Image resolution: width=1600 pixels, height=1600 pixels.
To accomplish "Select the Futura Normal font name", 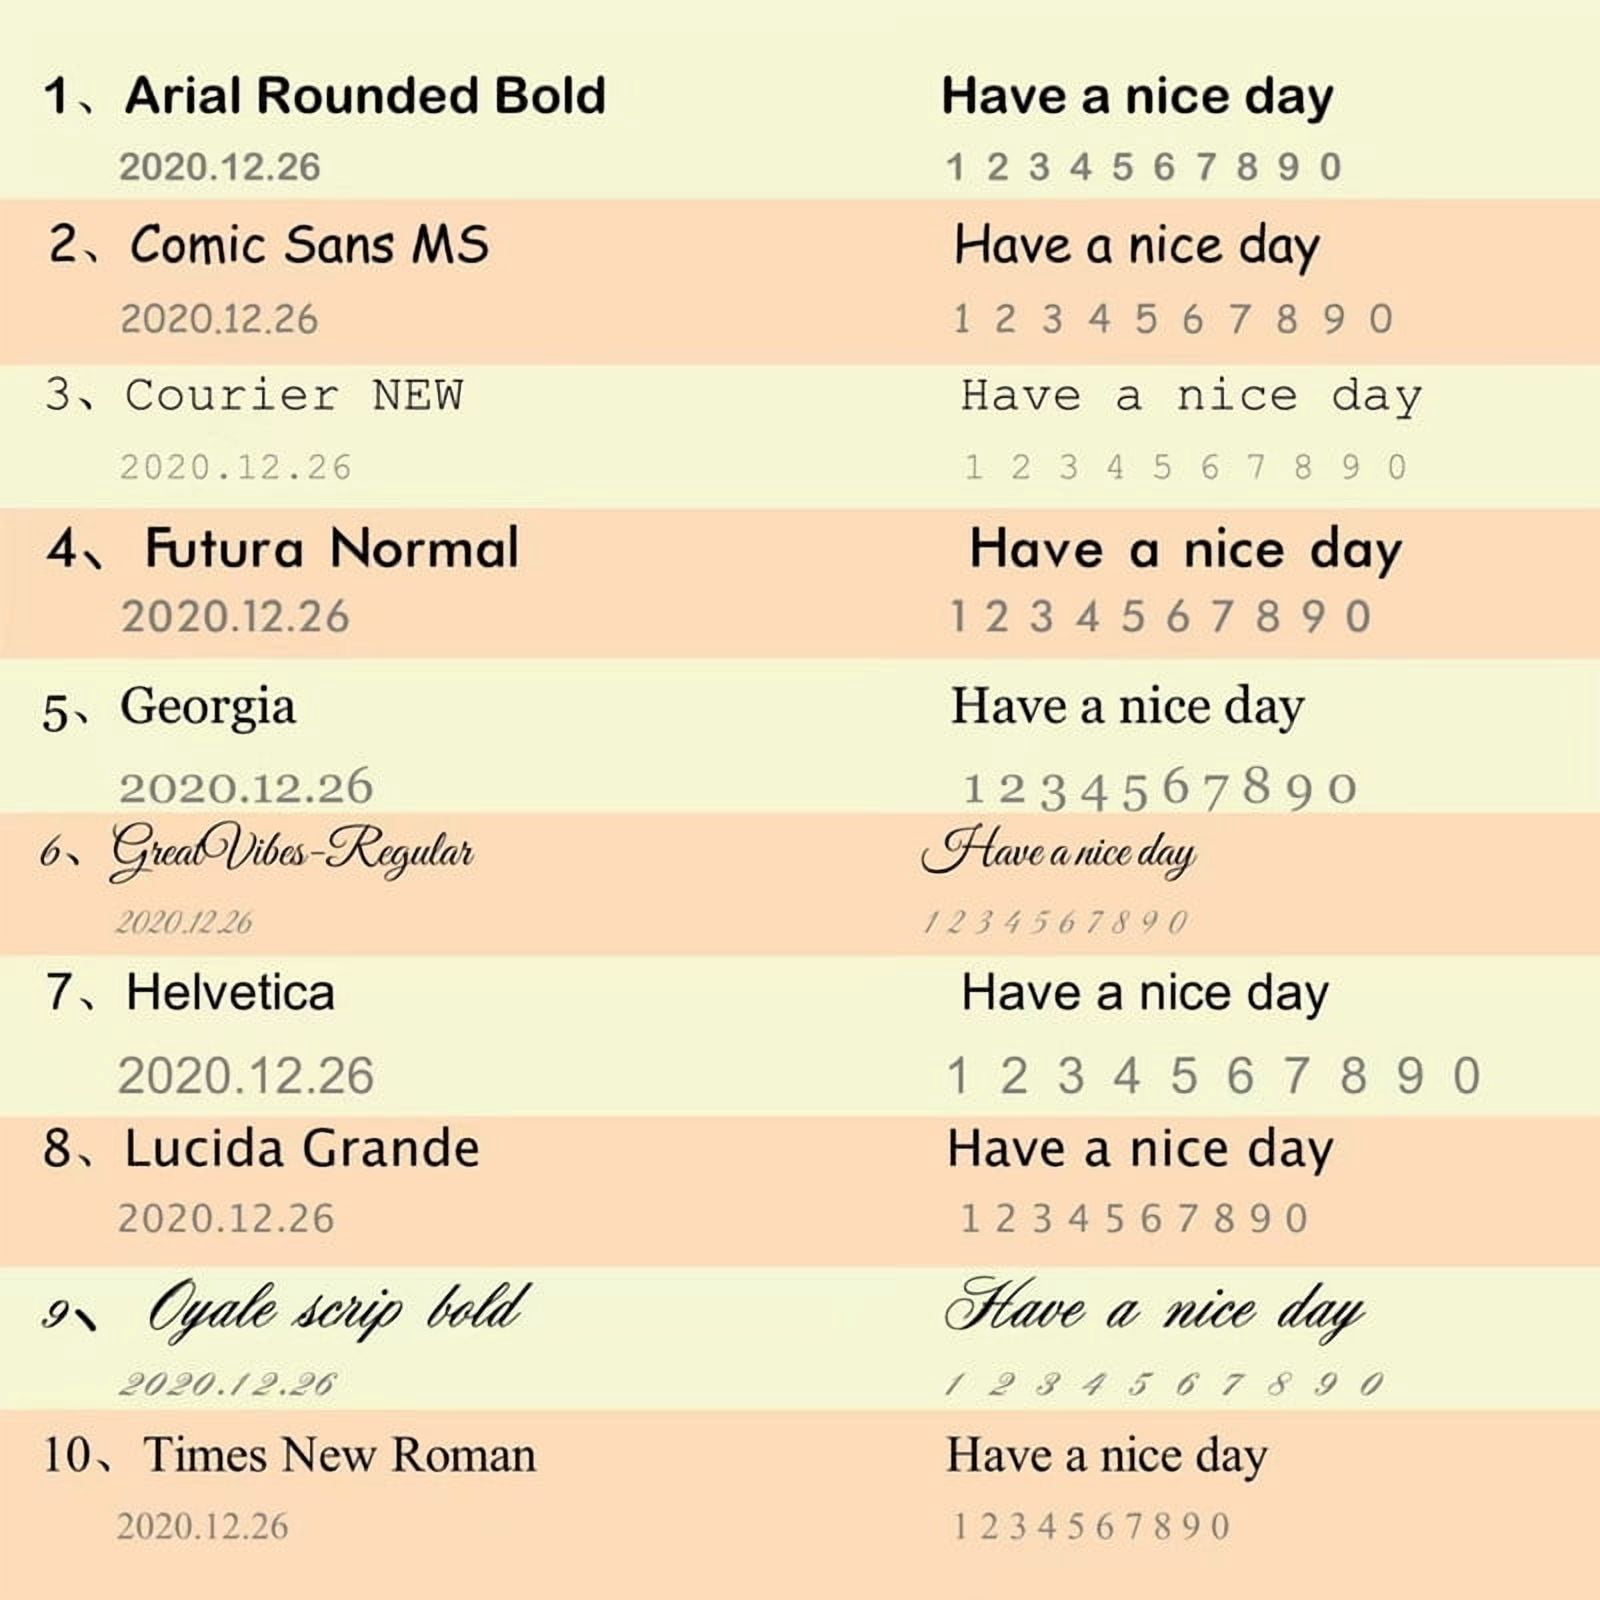I will (332, 549).
